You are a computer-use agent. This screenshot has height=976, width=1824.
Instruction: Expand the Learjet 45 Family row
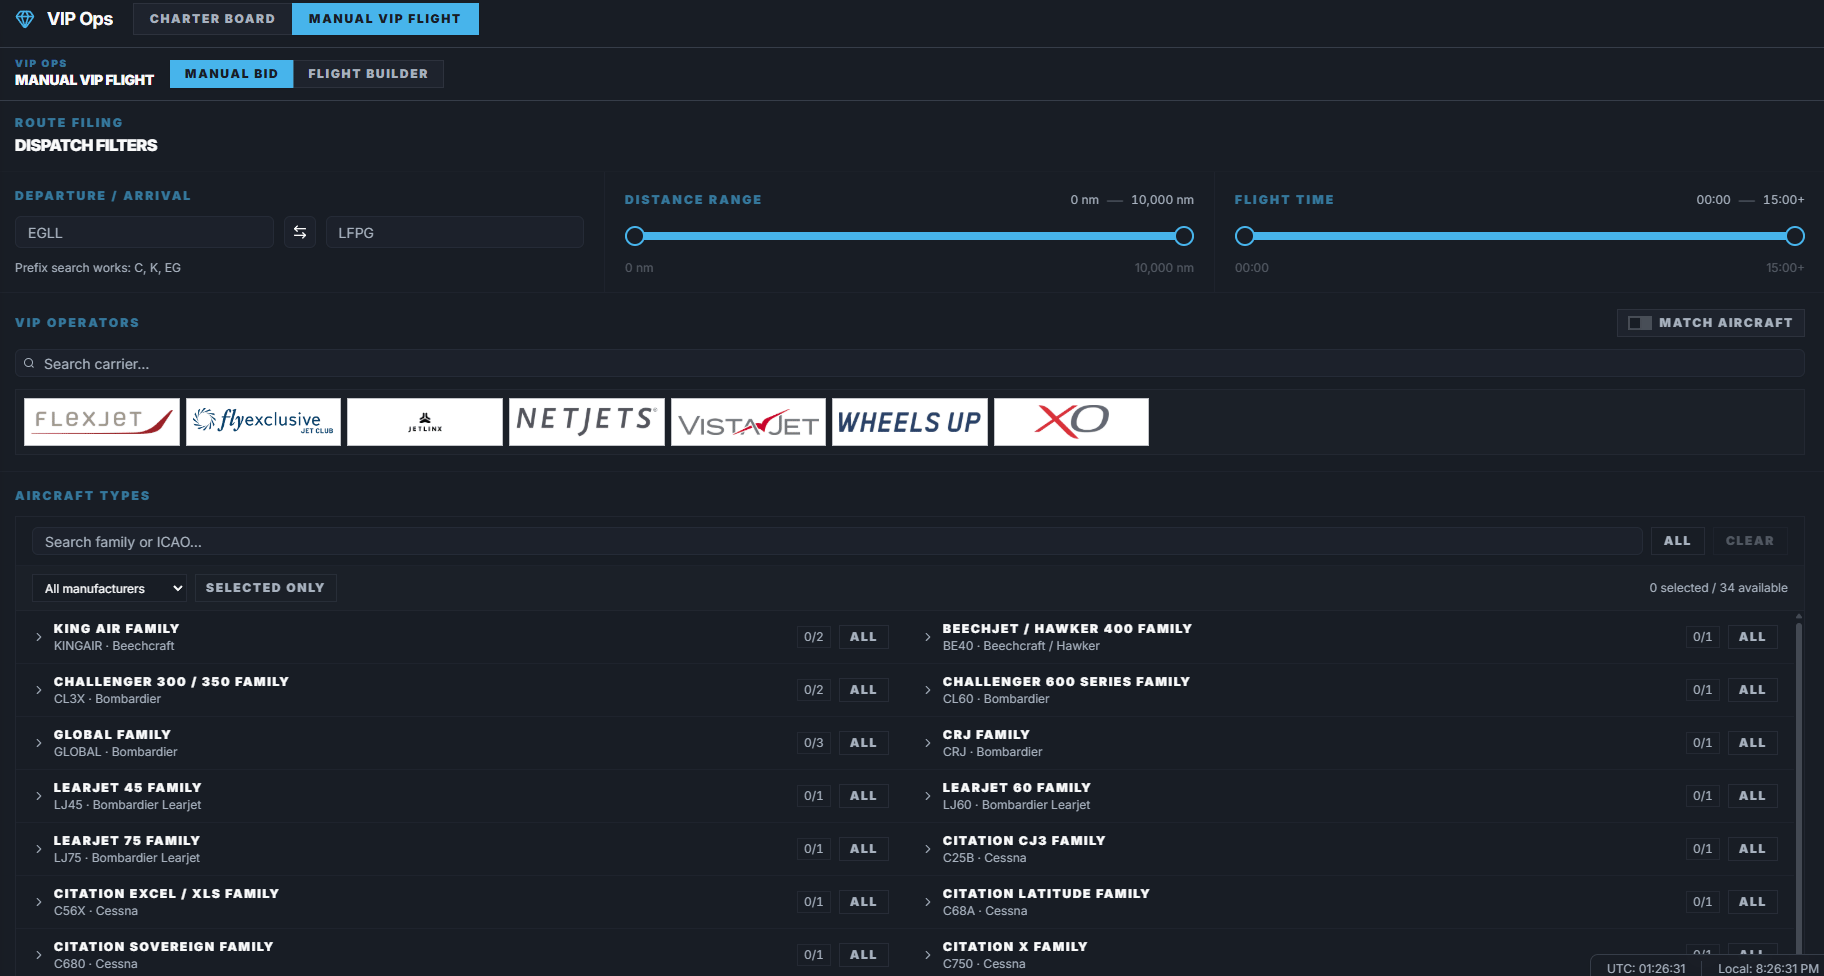point(39,796)
